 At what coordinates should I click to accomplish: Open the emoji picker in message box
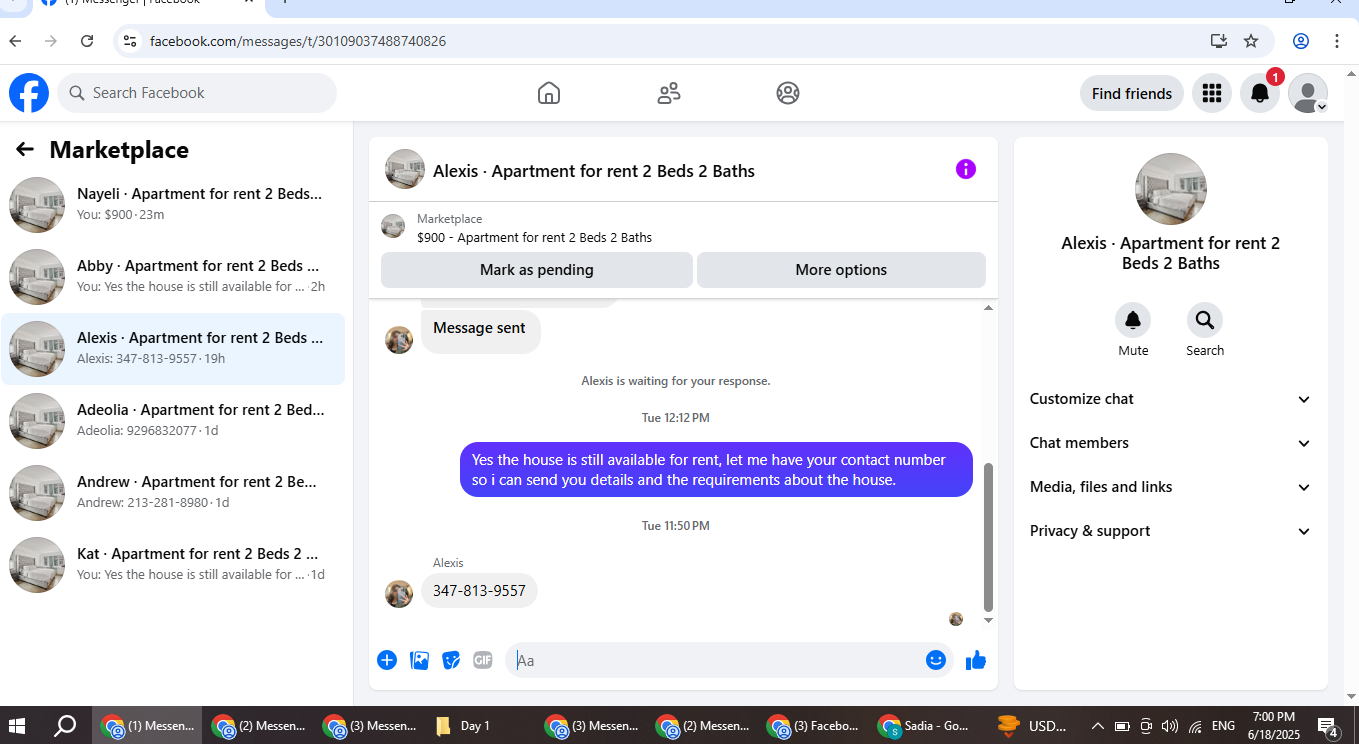936,660
